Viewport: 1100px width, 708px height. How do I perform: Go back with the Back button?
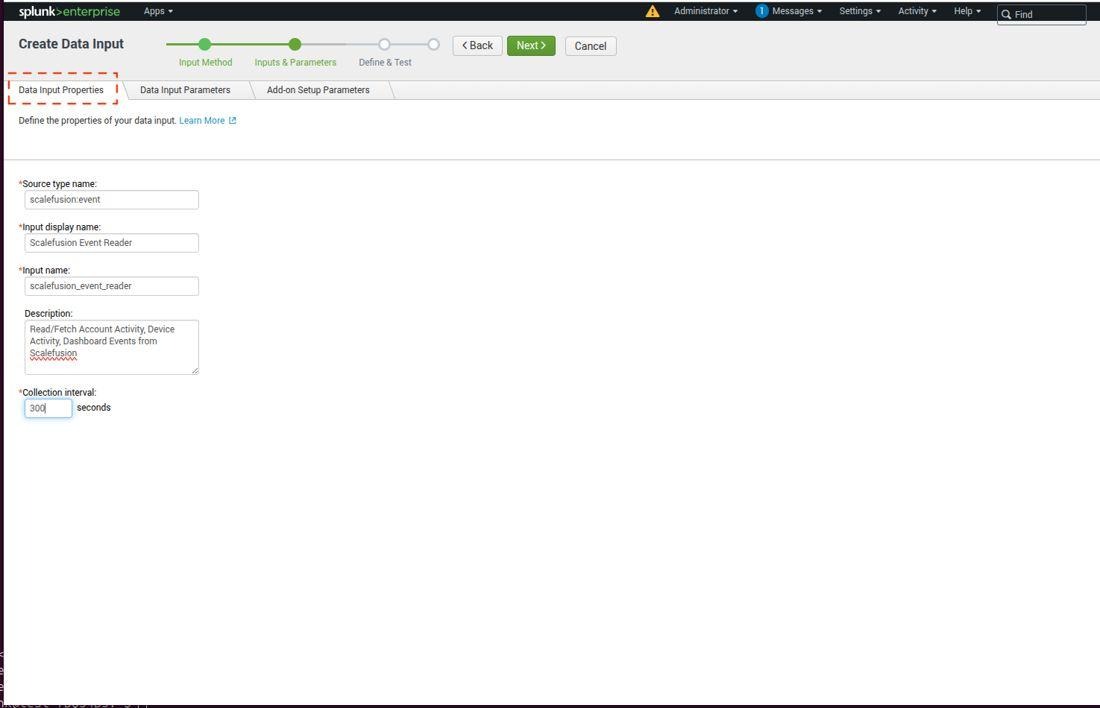tap(477, 46)
